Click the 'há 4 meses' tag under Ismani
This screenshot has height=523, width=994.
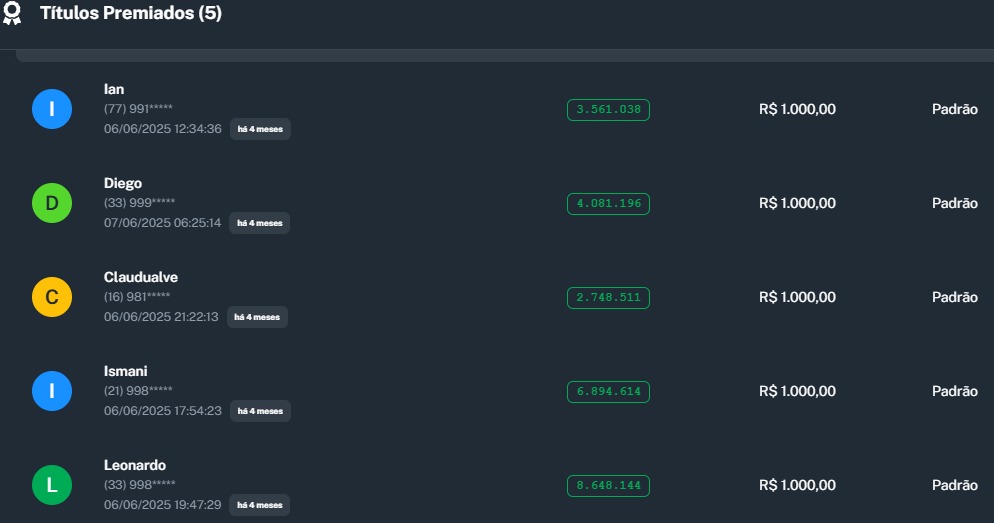pyautogui.click(x=260, y=411)
